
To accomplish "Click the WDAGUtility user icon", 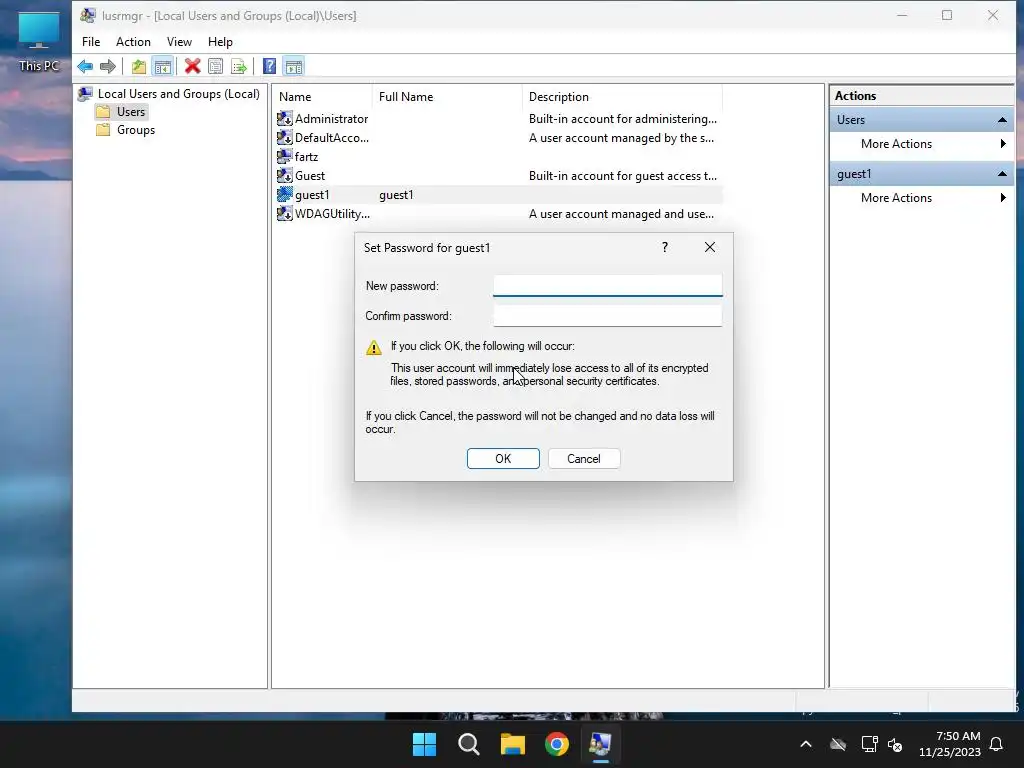I will pyautogui.click(x=285, y=214).
